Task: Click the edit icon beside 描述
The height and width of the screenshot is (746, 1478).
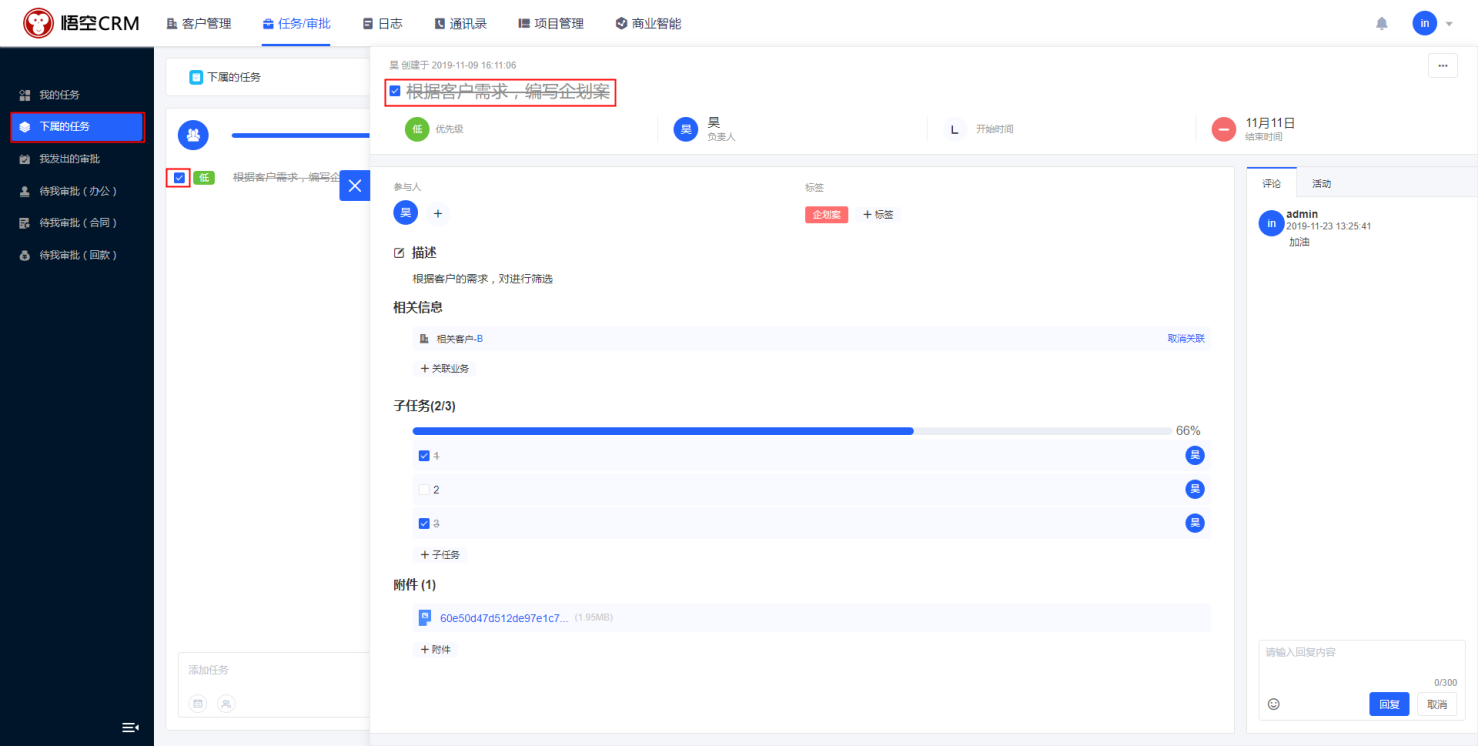Action: click(400, 253)
